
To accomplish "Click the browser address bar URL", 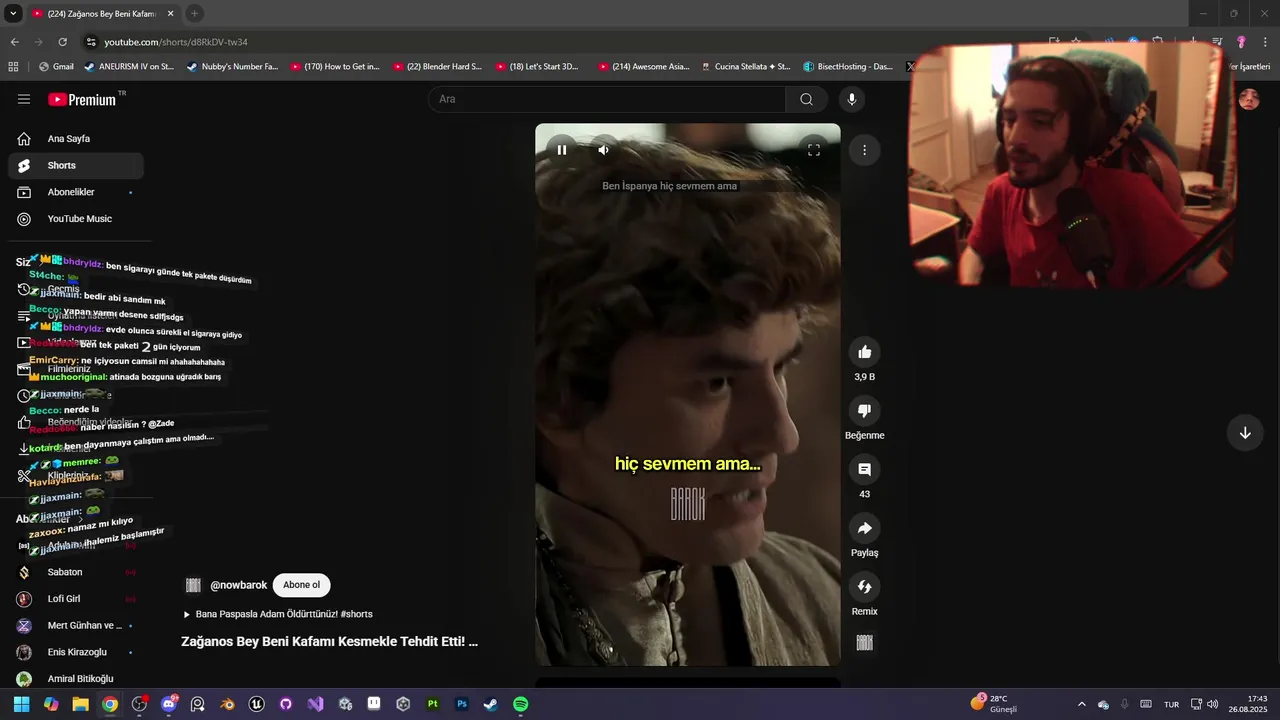I will click(x=176, y=42).
